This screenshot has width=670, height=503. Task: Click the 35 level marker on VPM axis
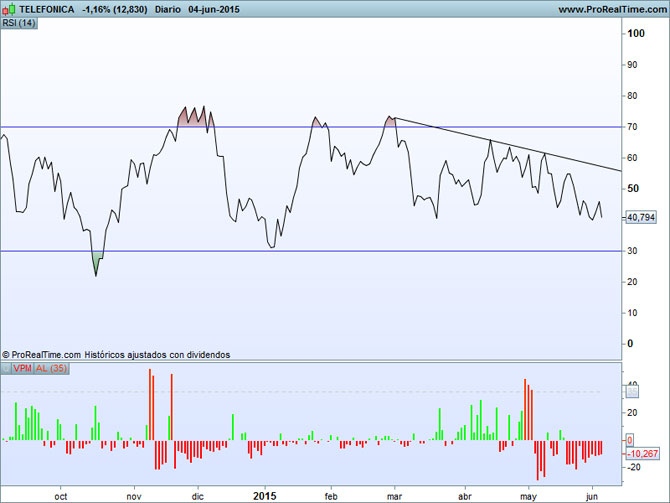(x=632, y=391)
